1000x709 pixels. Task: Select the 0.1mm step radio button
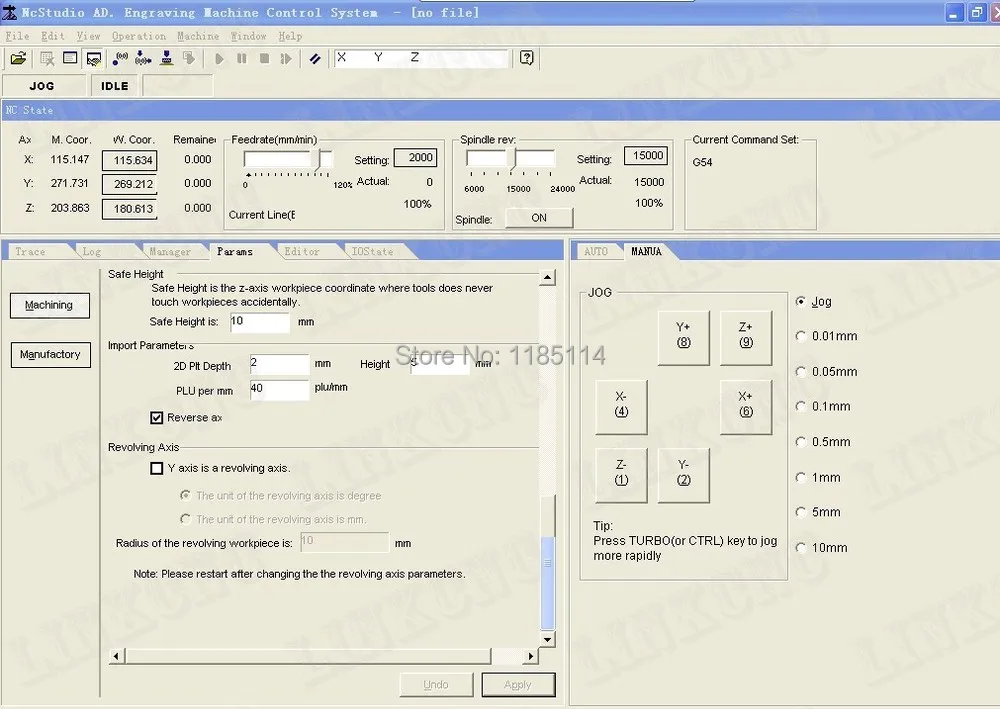[x=801, y=406]
